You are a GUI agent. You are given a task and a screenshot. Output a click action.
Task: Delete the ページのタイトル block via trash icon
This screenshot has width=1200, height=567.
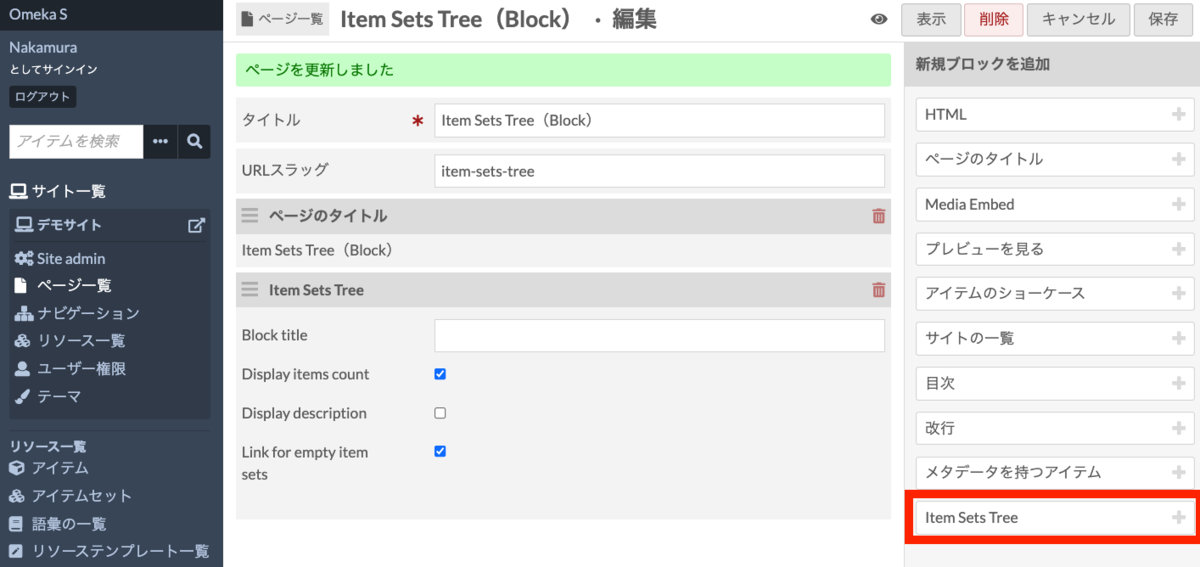(x=878, y=216)
